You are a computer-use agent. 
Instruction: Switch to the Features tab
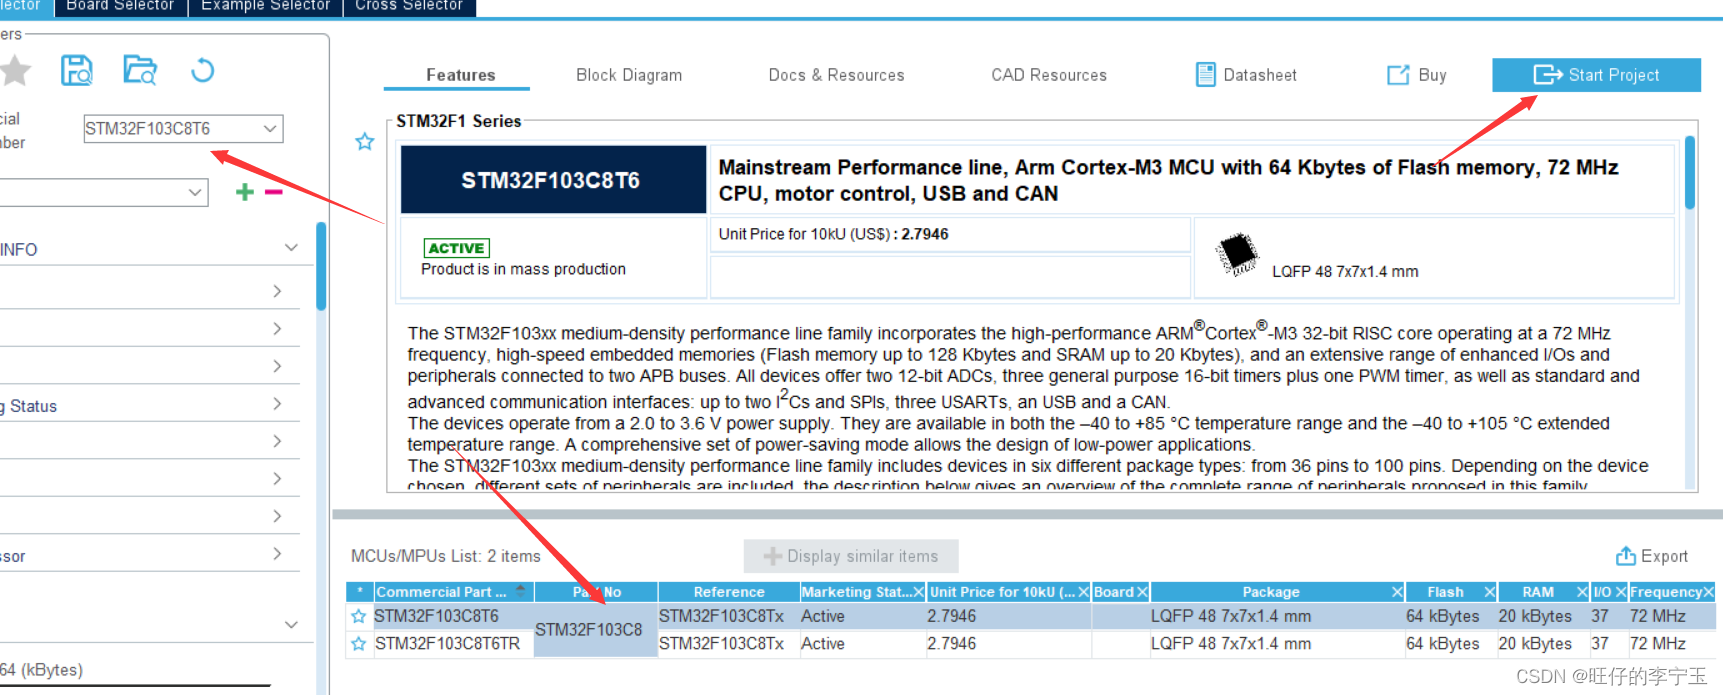(460, 75)
